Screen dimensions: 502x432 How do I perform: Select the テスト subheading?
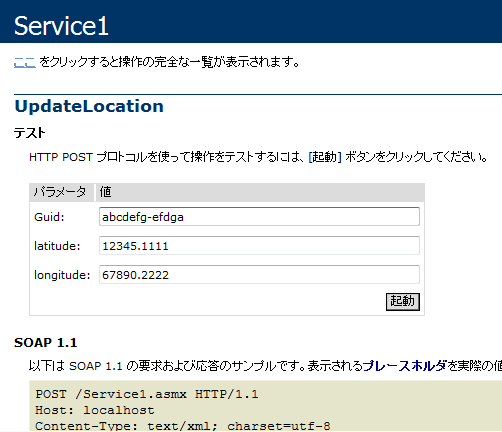[30, 133]
